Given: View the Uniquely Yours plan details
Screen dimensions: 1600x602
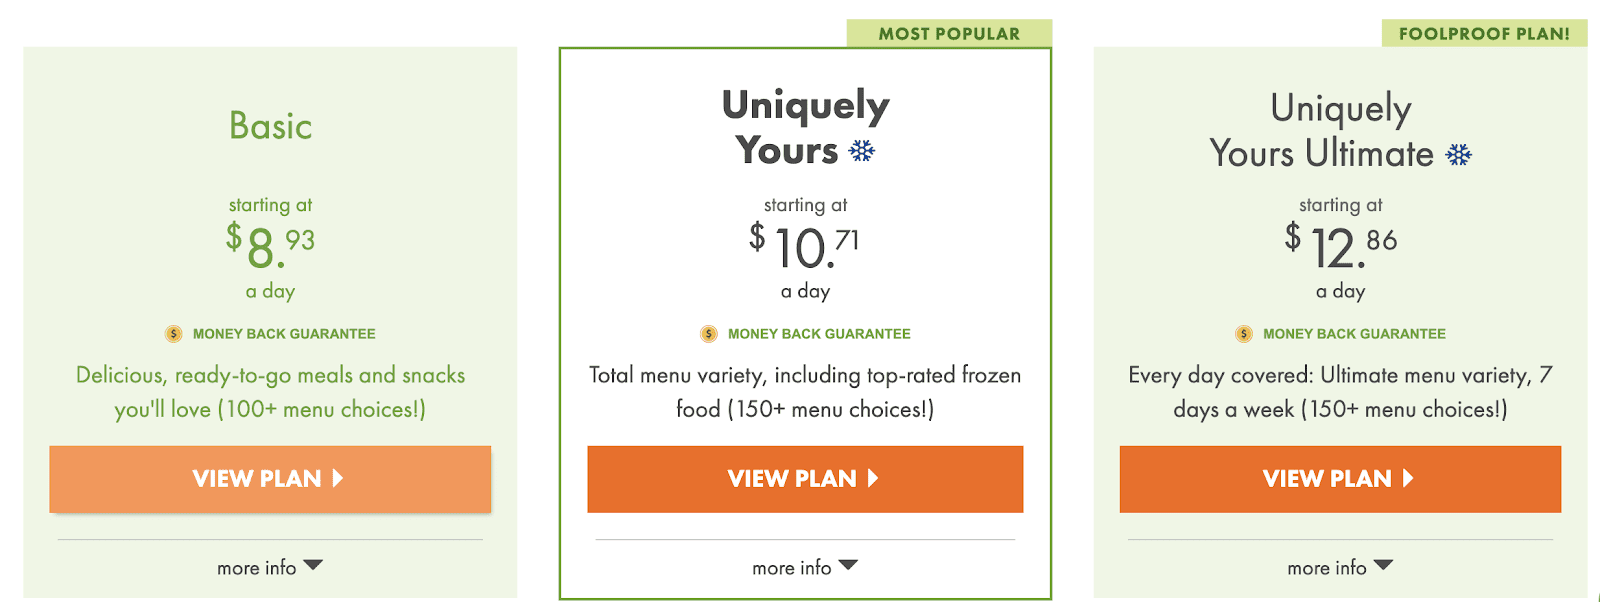Looking at the screenshot, I should point(805,479).
